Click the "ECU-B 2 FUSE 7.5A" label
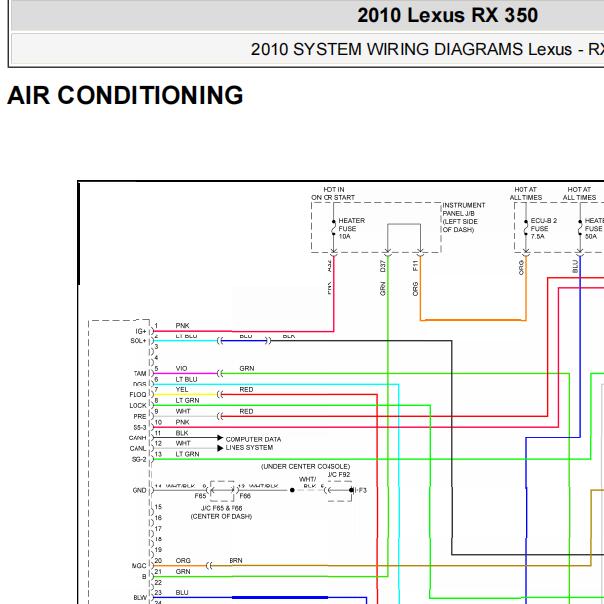The image size is (604, 604). click(x=544, y=228)
